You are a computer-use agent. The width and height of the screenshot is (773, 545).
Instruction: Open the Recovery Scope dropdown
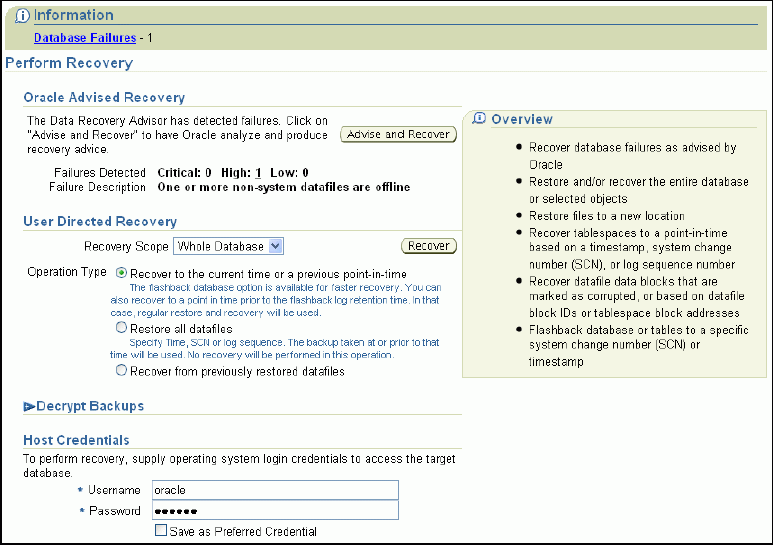pyautogui.click(x=229, y=246)
